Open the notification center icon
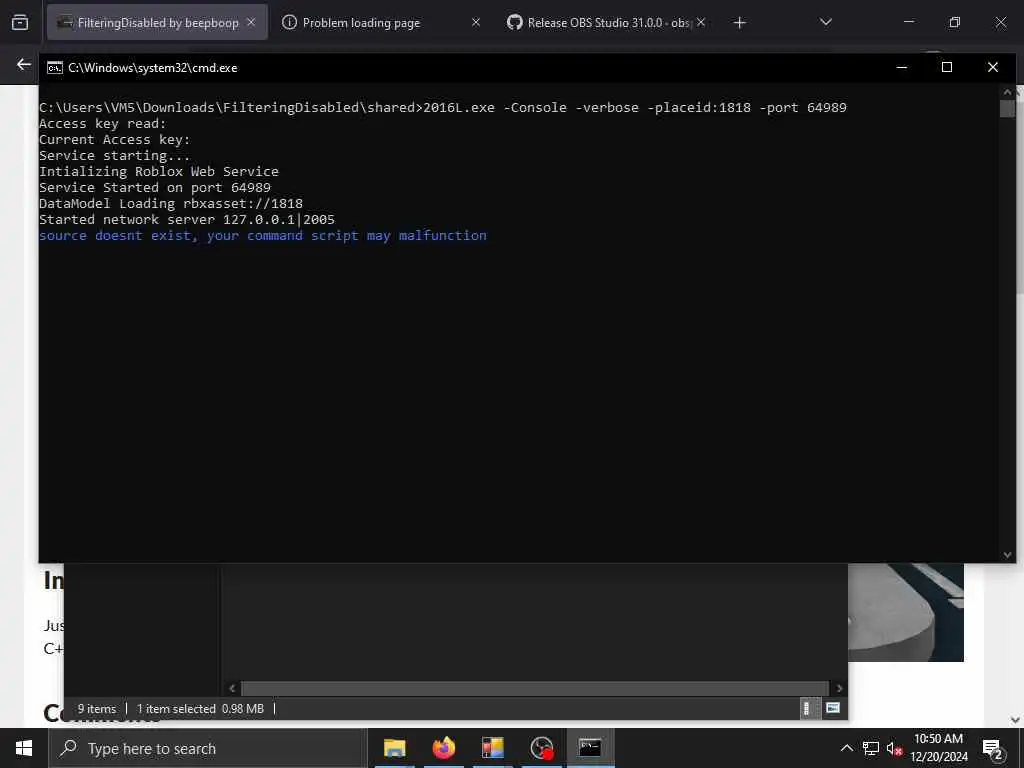Viewport: 1024px width, 768px height. pyautogui.click(x=993, y=748)
